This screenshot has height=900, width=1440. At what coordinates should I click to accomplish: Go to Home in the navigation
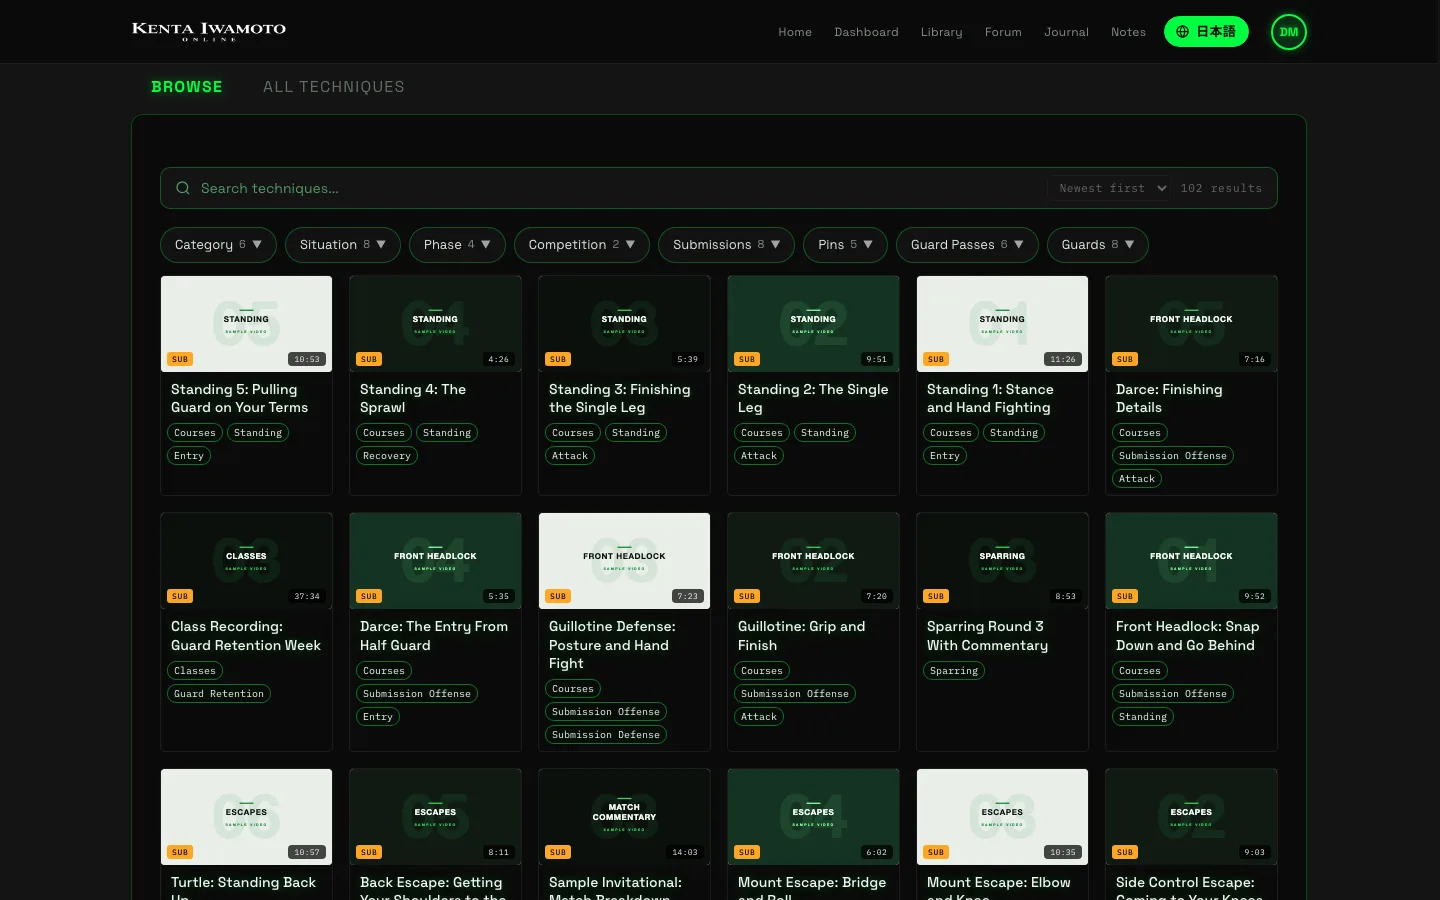[x=795, y=32]
